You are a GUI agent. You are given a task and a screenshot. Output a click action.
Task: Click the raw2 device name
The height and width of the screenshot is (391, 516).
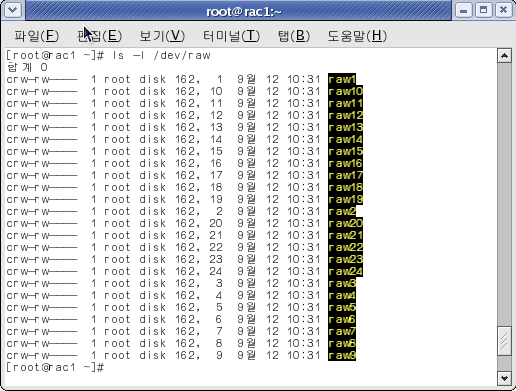(342, 211)
